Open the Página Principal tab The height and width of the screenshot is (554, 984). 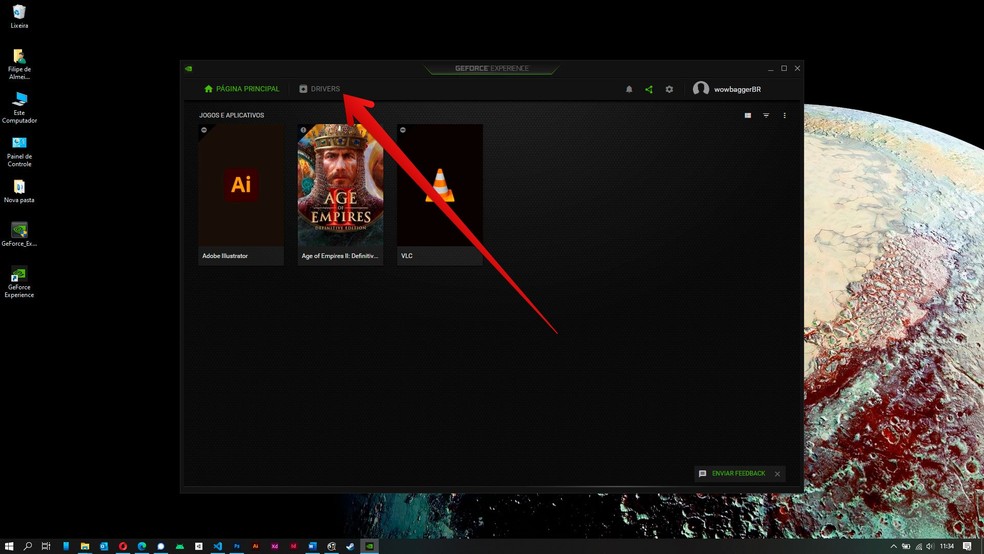[x=242, y=89]
